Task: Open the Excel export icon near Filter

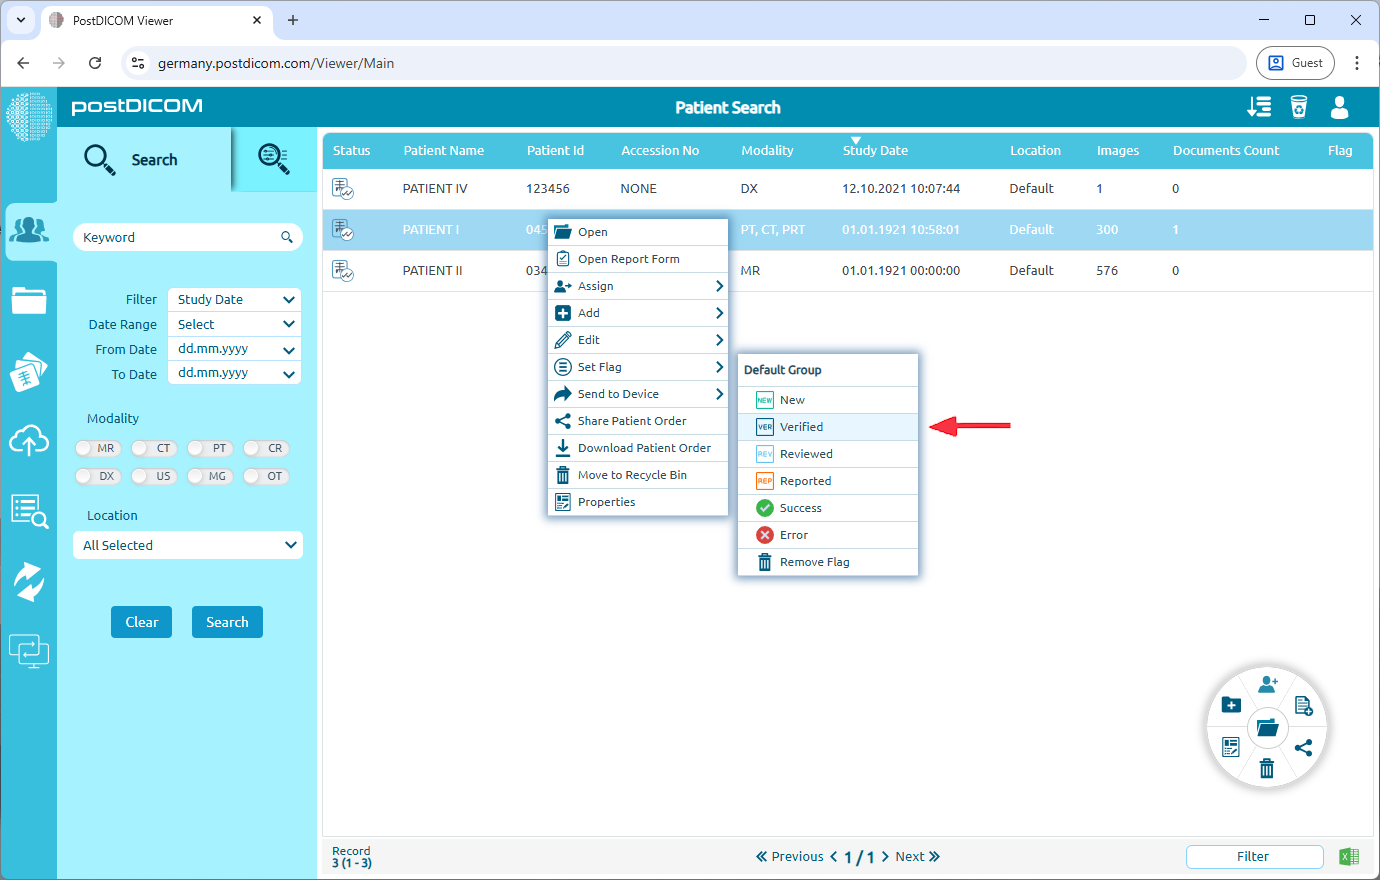Action: click(x=1348, y=856)
